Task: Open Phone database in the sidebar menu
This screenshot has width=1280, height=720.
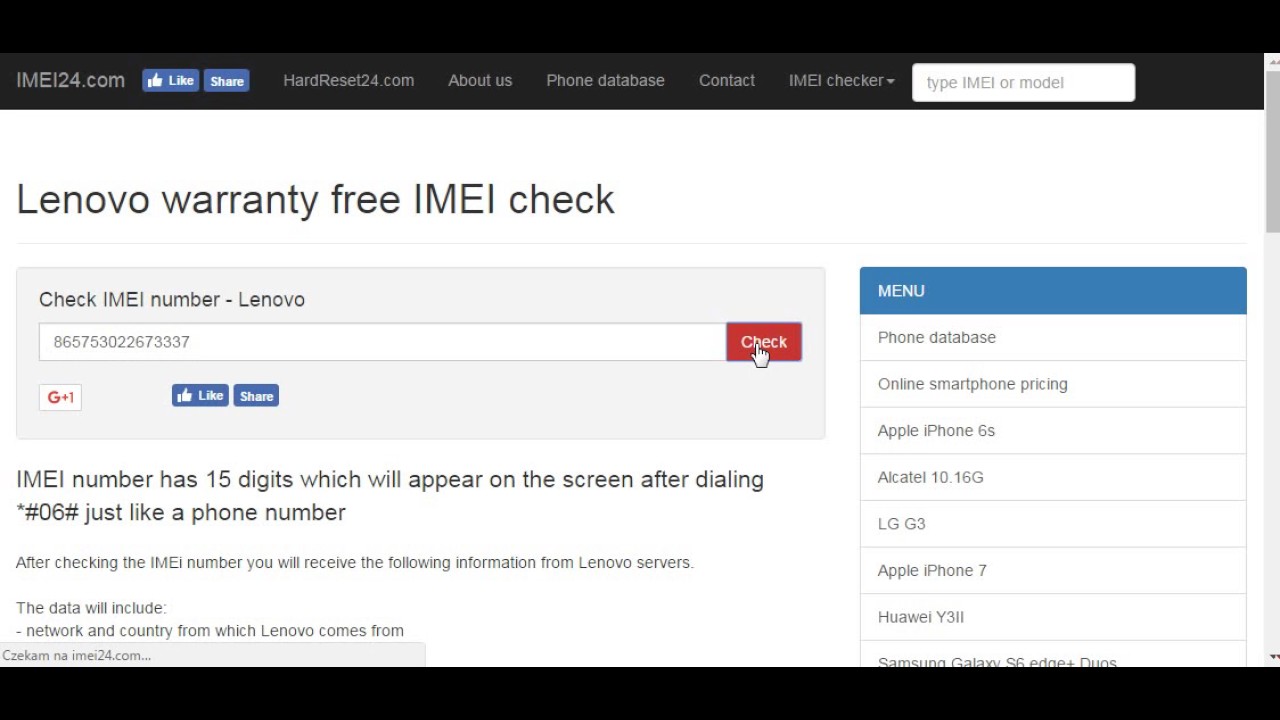Action: (1053, 337)
